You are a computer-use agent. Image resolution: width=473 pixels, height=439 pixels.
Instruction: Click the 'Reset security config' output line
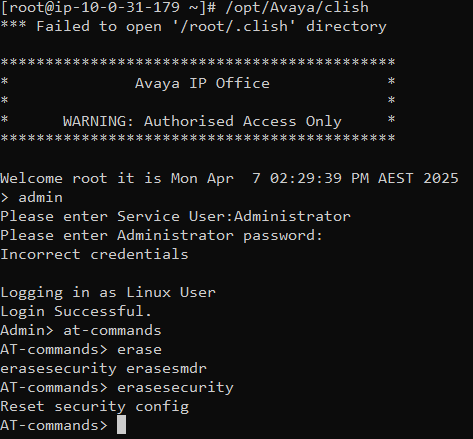[95, 406]
